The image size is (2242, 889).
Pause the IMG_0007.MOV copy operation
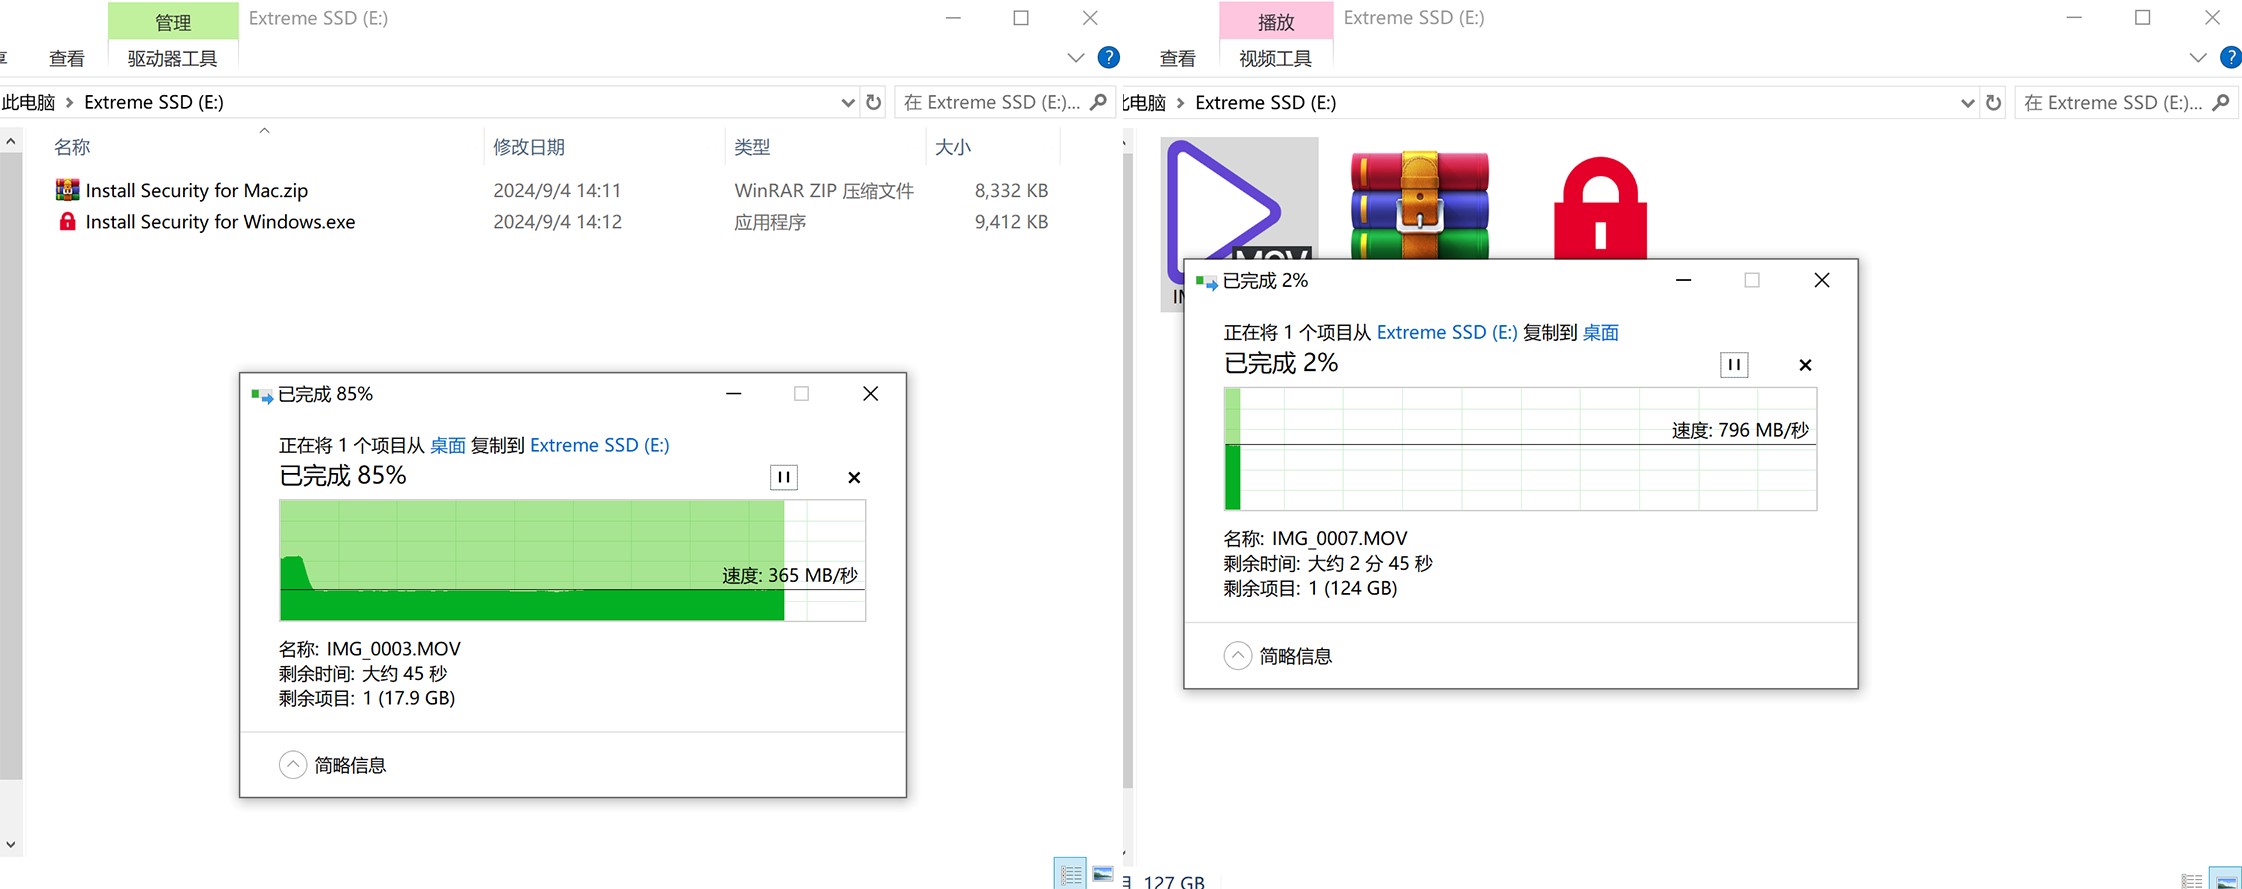pyautogui.click(x=1734, y=365)
